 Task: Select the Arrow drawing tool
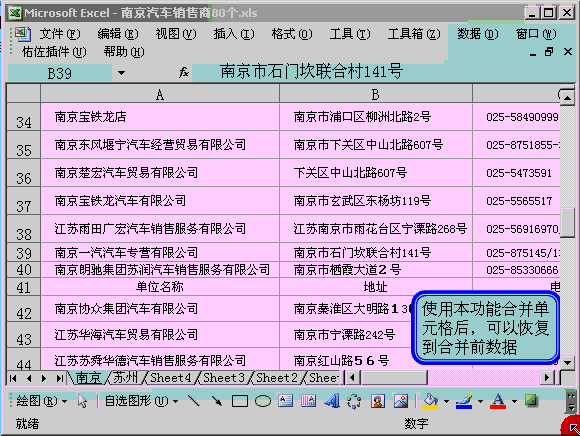pyautogui.click(x=216, y=401)
